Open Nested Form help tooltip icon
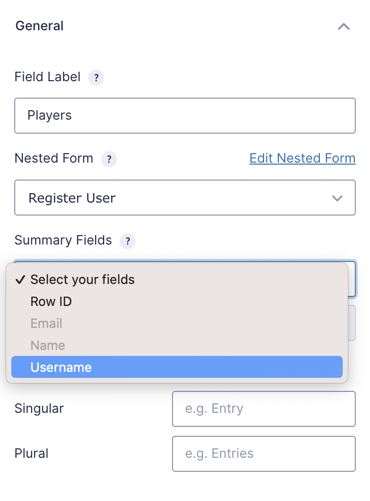 click(109, 159)
